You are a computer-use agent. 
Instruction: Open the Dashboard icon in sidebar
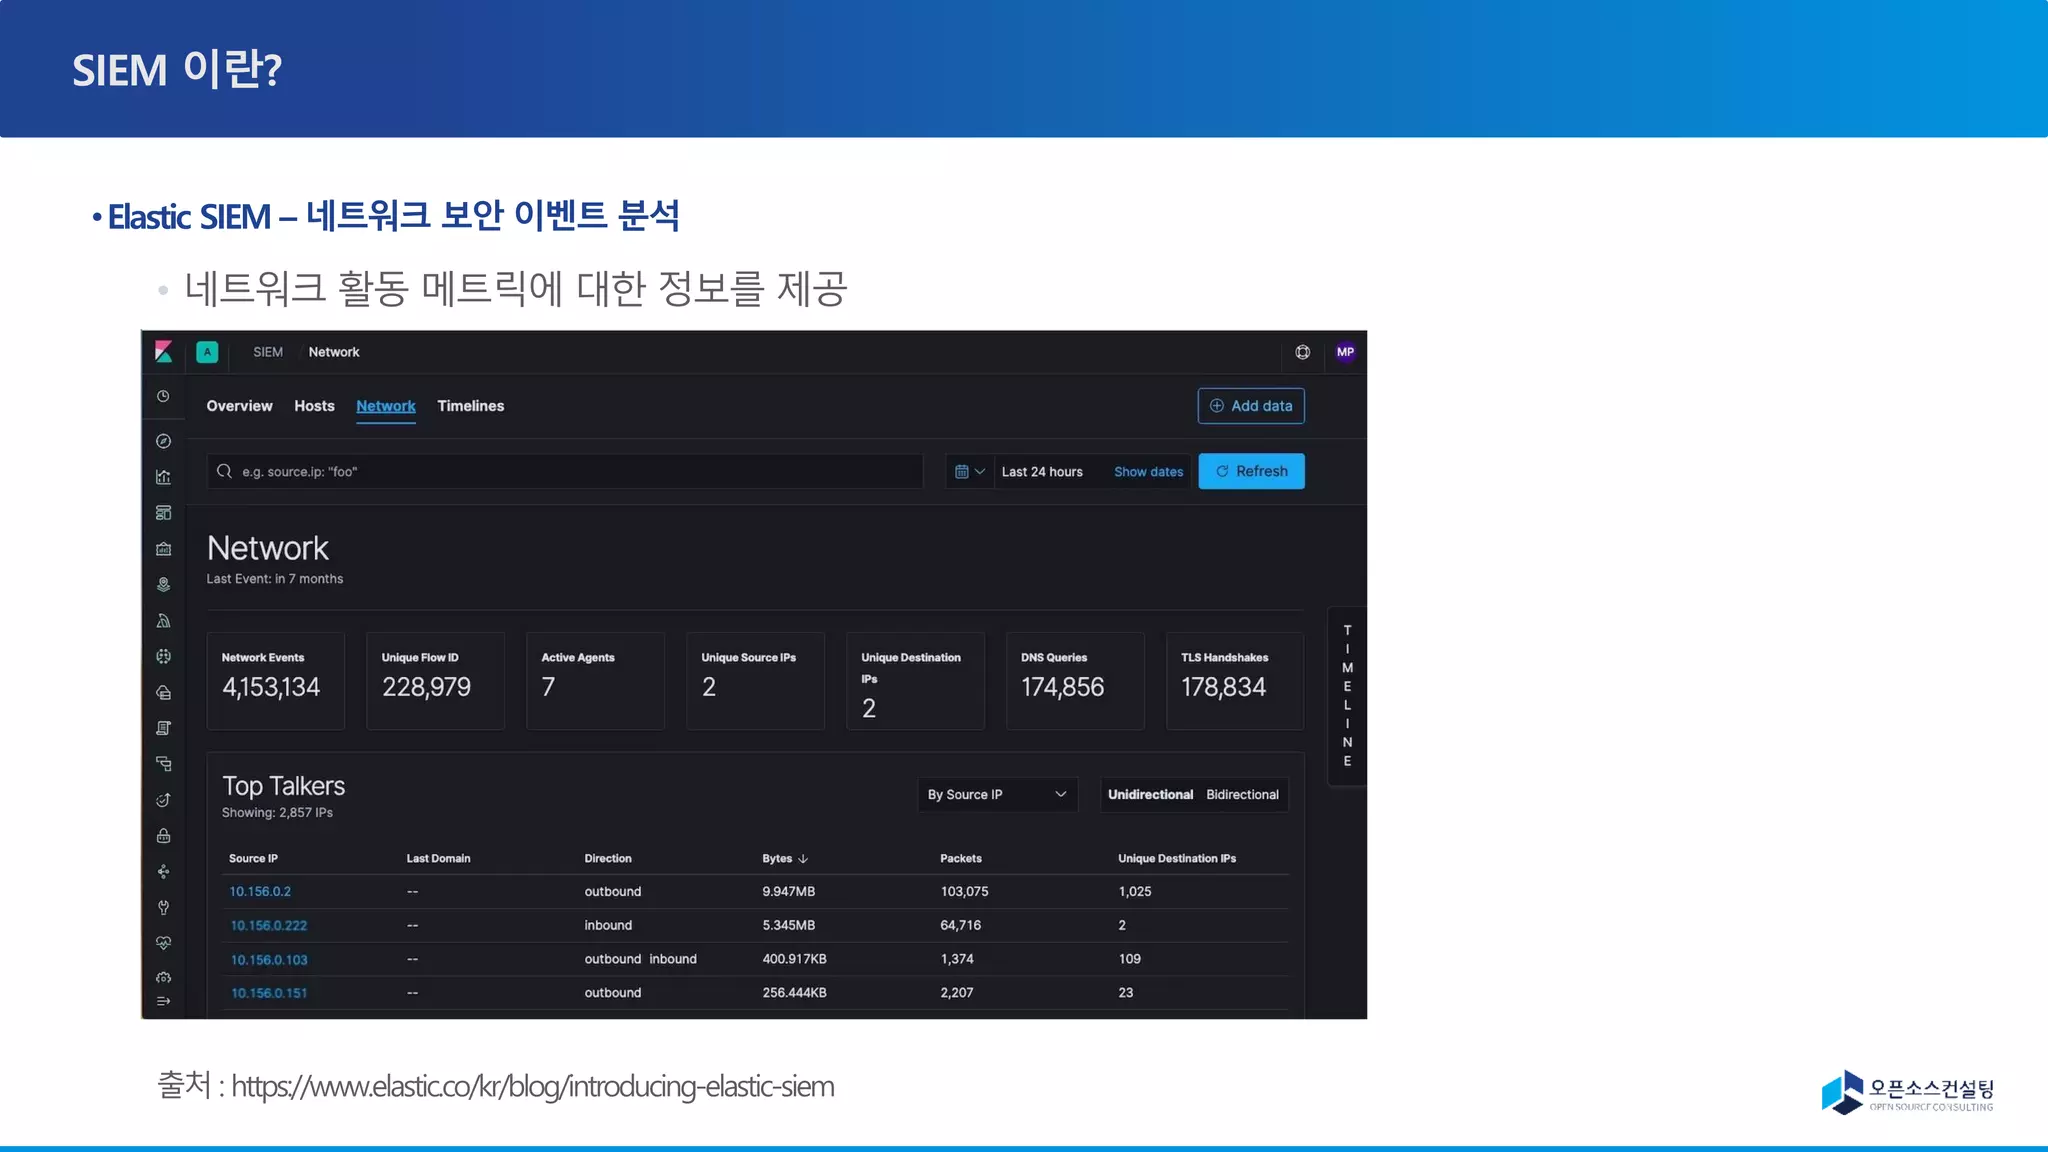click(x=163, y=513)
